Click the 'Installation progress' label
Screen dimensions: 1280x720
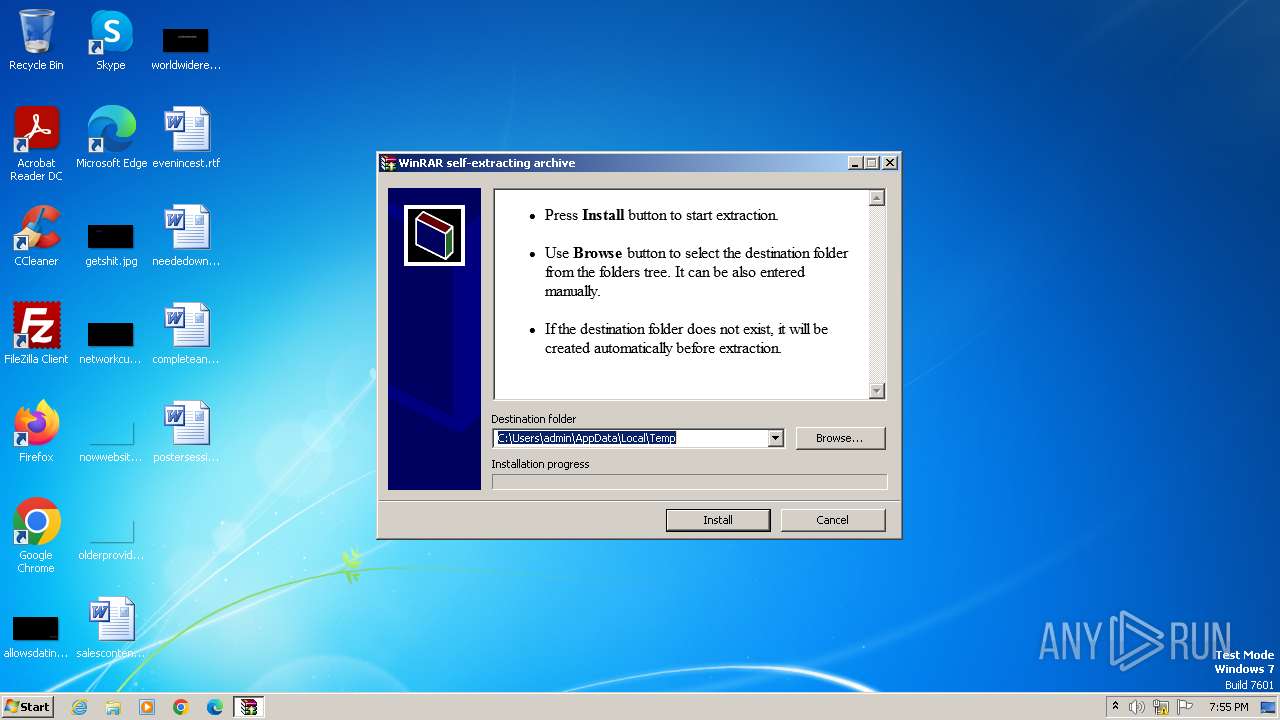tap(540, 464)
